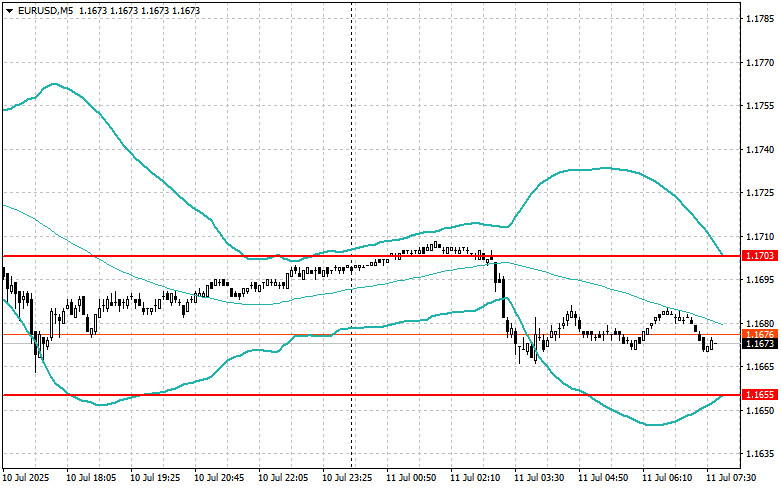Viewport: 781px width, 489px height.
Task: Click the 11 Jul 02:10 time label
Action: [475, 478]
